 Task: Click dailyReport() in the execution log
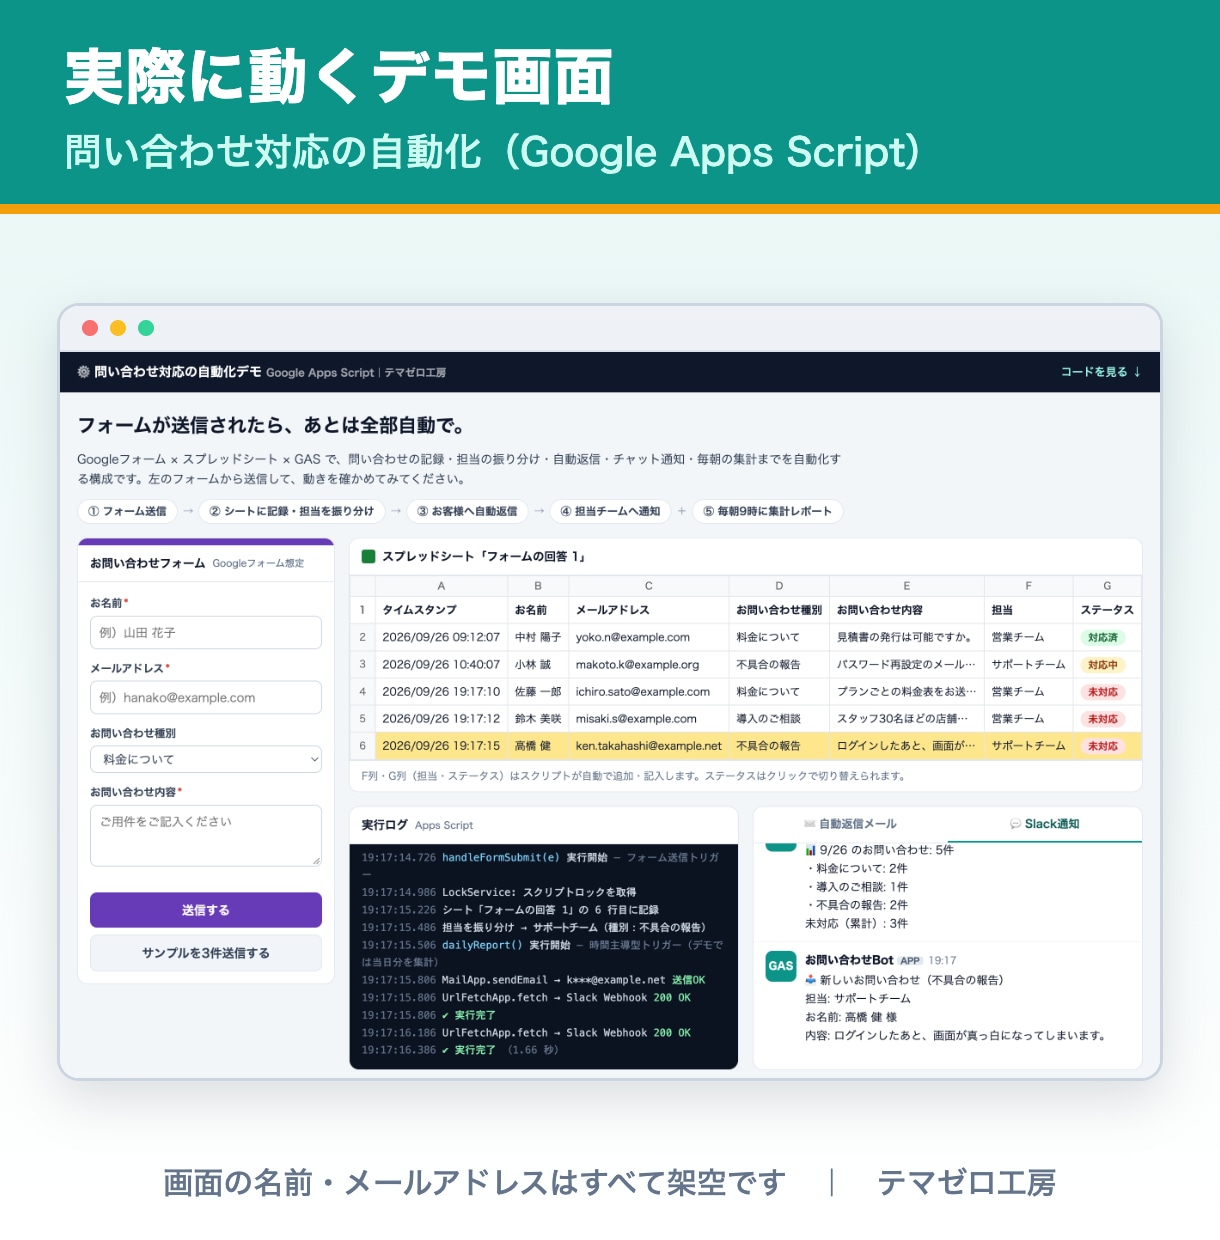[482, 945]
